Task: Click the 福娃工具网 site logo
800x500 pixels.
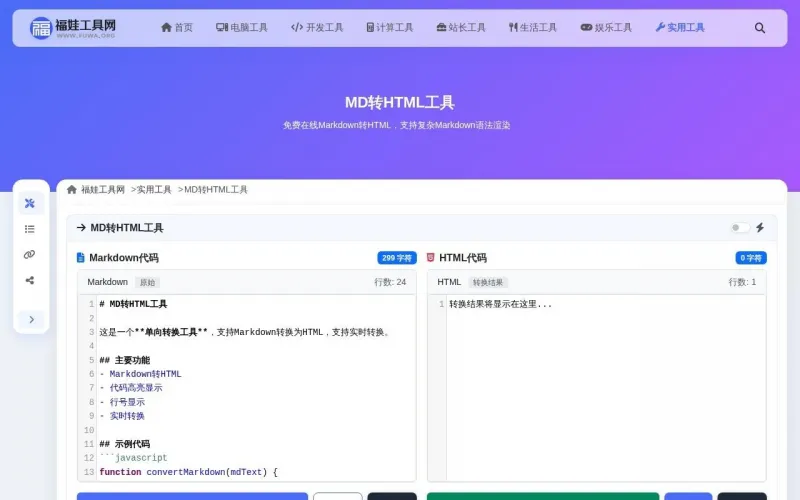Action: 72,28
